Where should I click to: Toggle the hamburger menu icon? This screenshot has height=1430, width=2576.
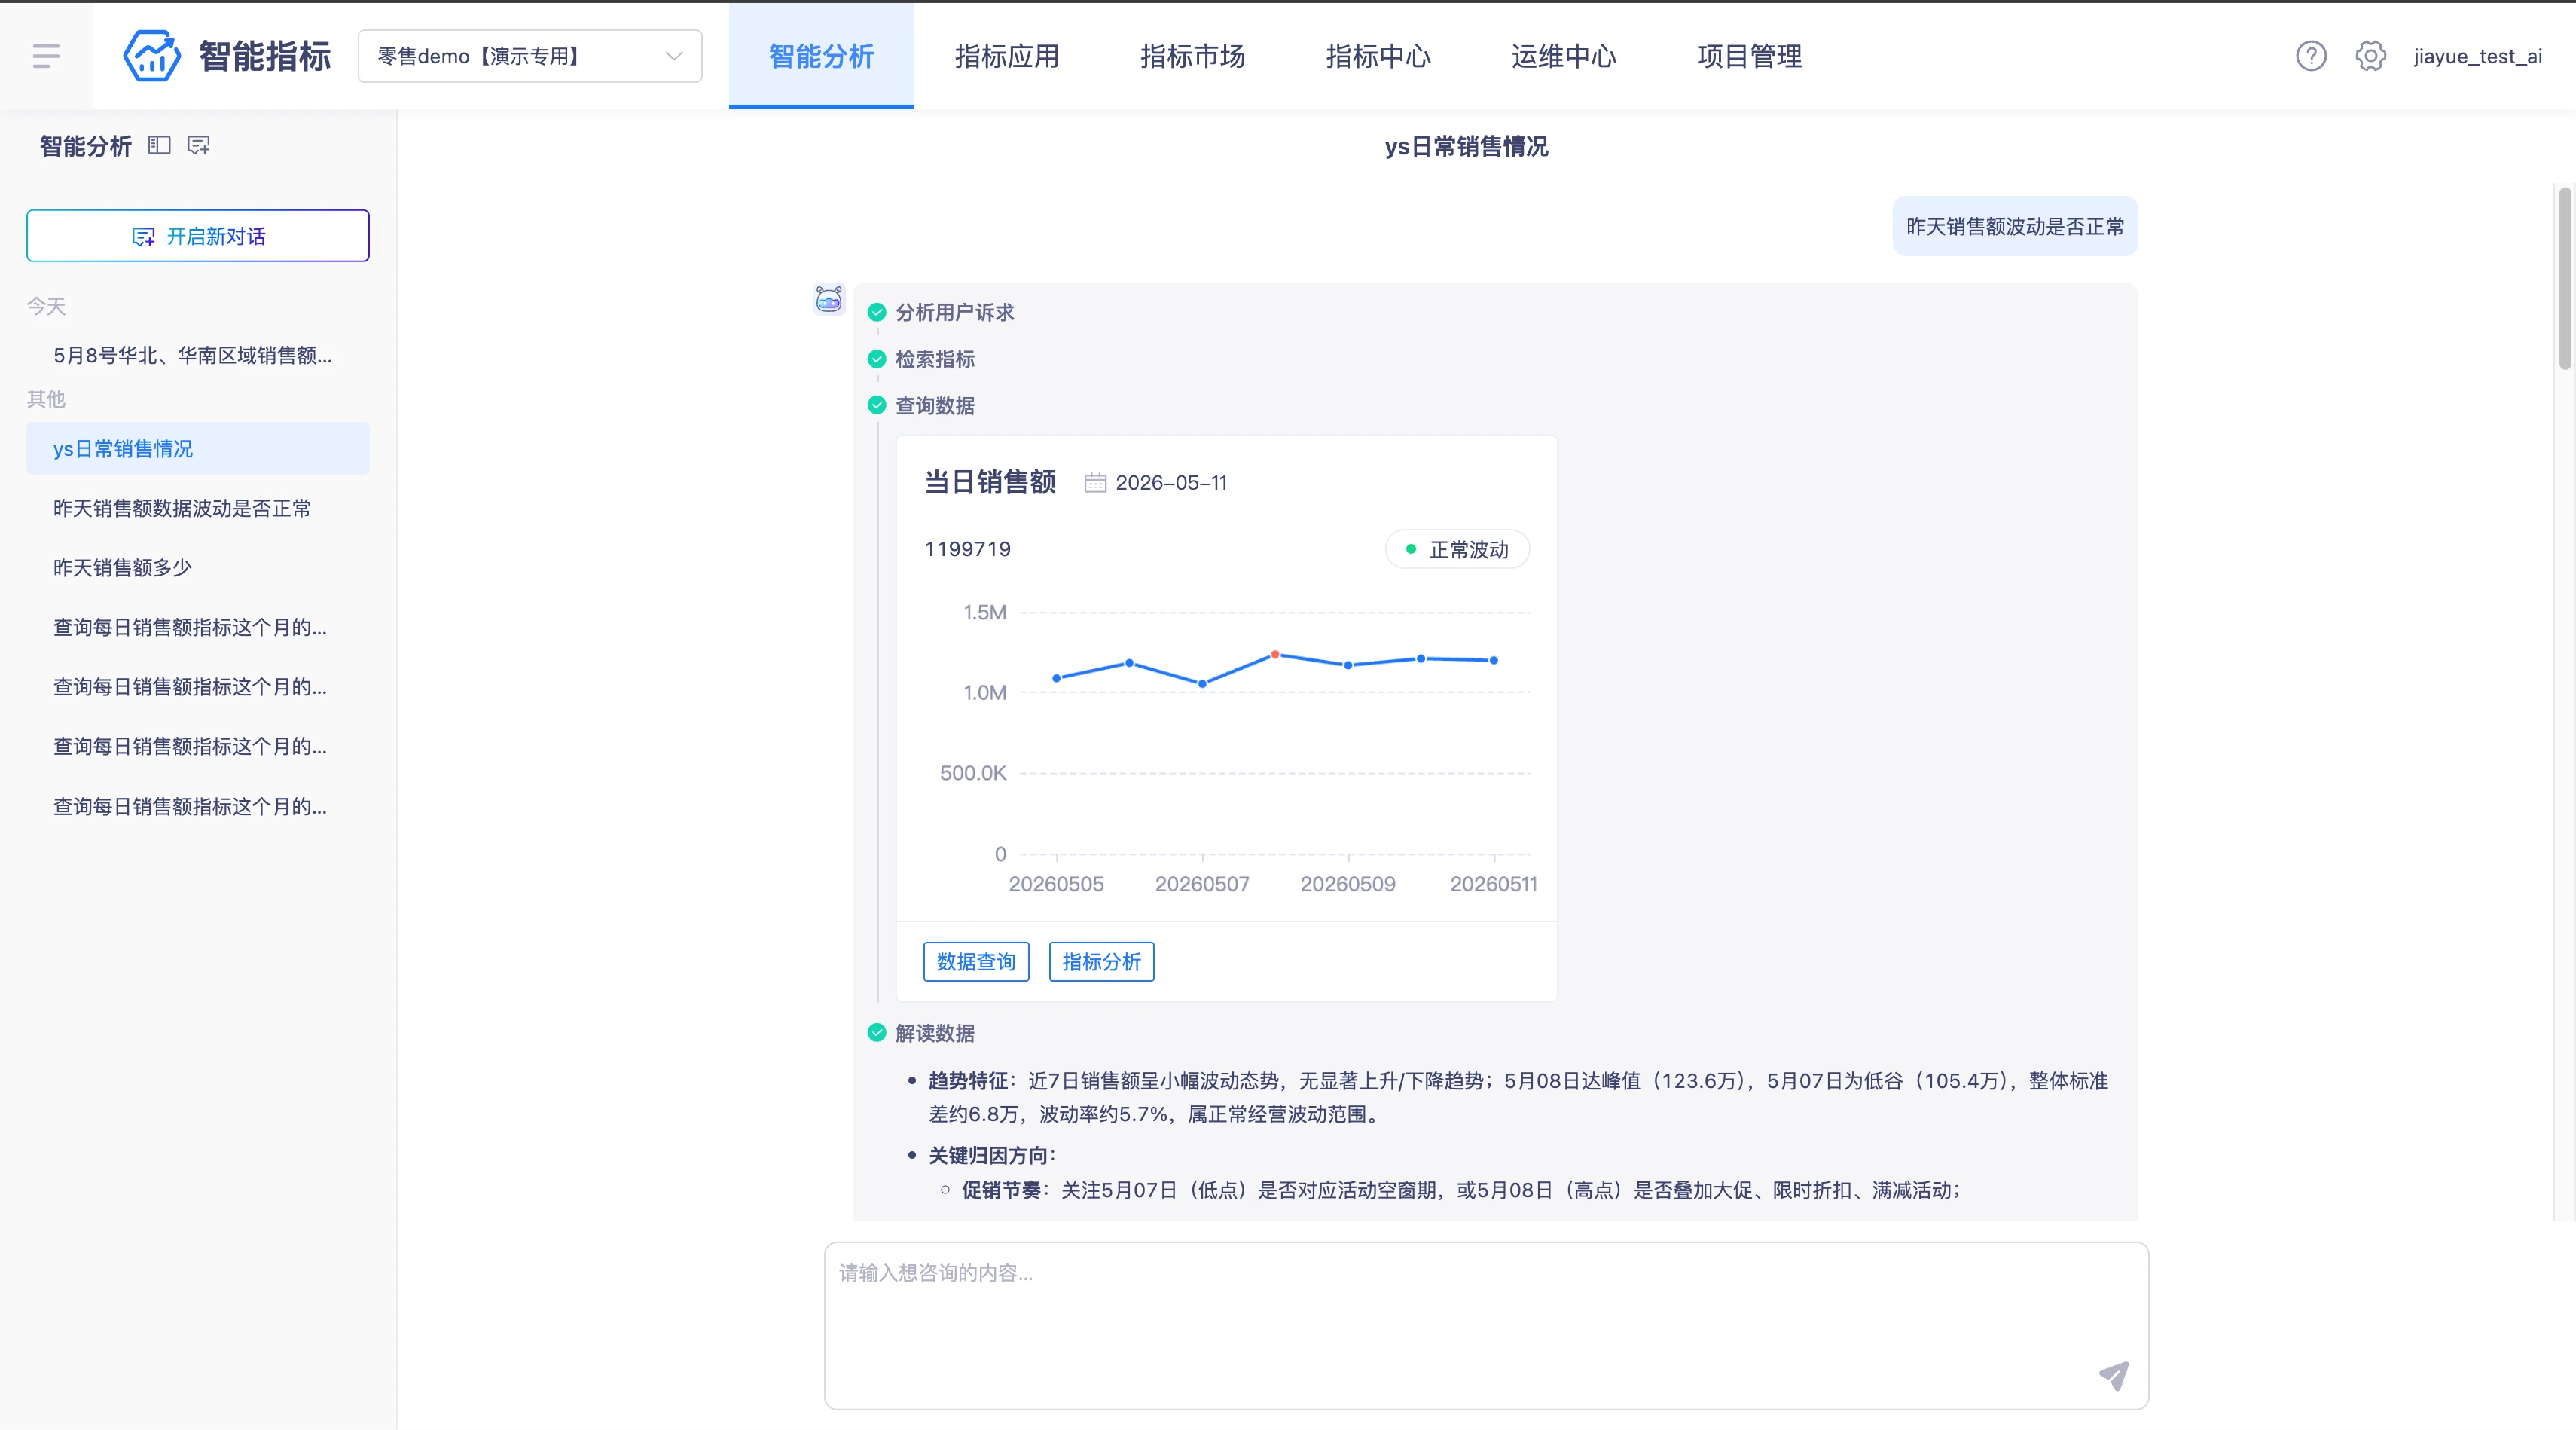click(x=46, y=56)
